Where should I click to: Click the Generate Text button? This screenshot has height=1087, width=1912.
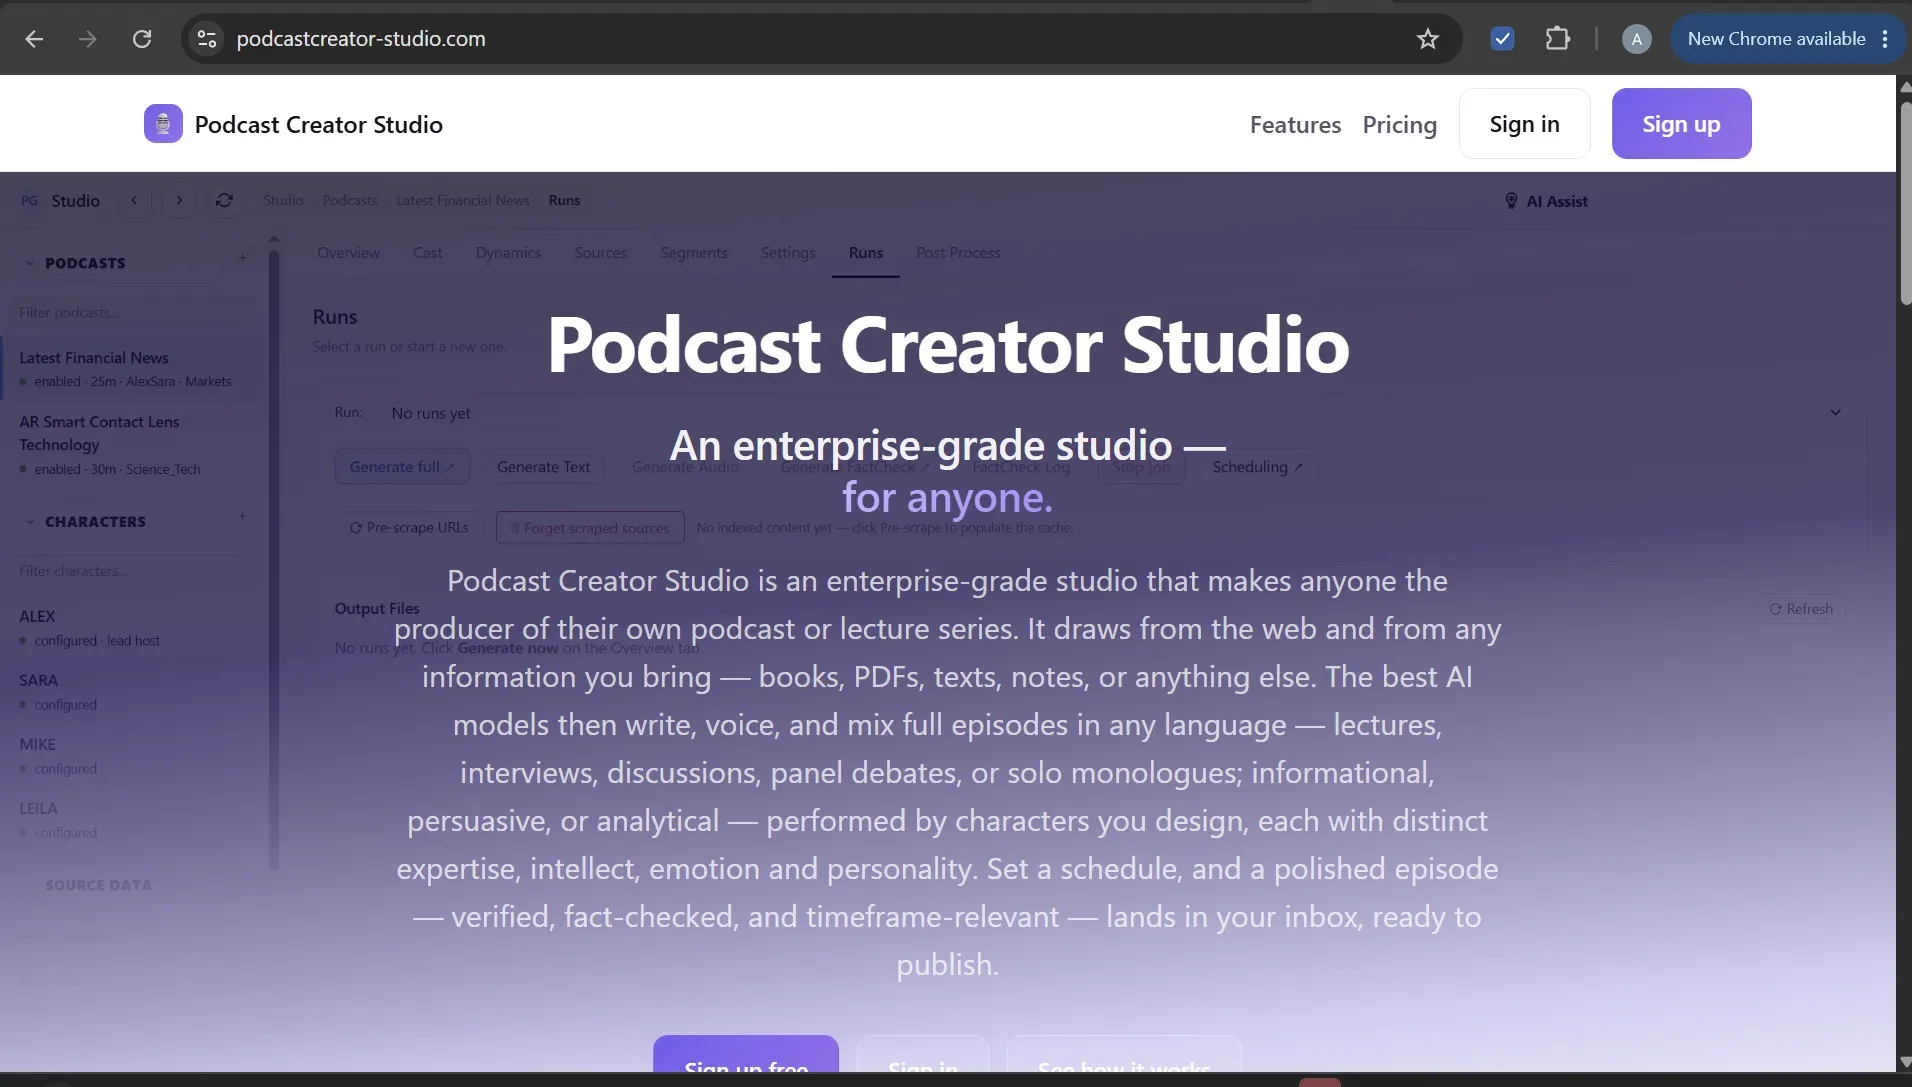[543, 467]
